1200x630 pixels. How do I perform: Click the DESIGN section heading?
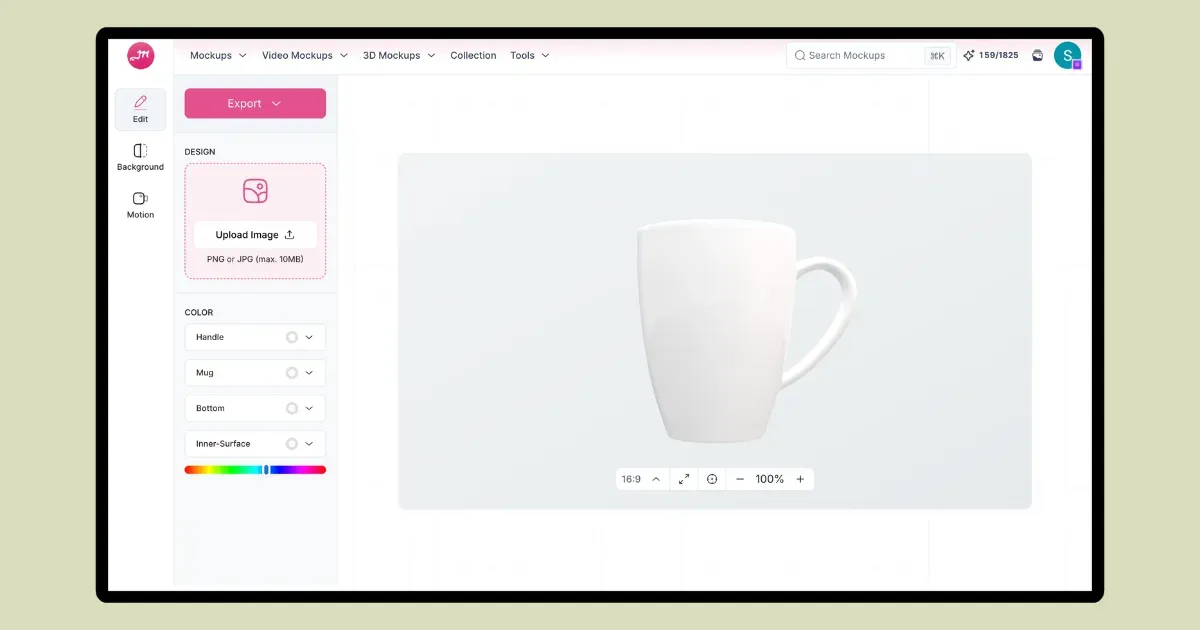click(x=200, y=152)
